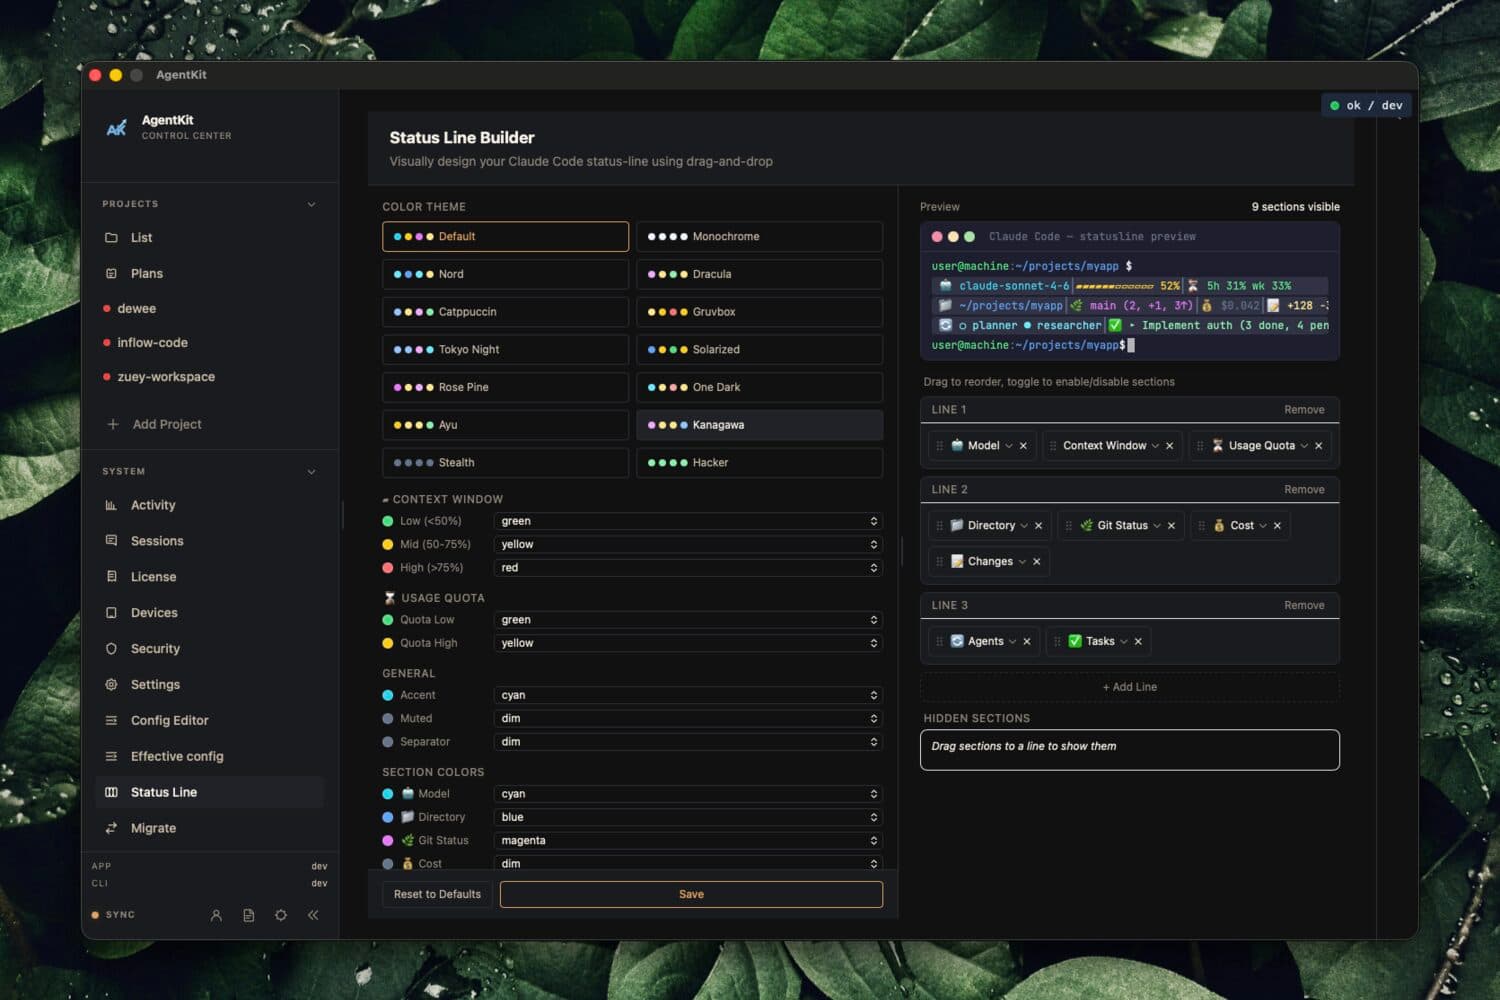1500x1000 pixels.
Task: Click the Plans icon in sidebar
Action: [111, 273]
